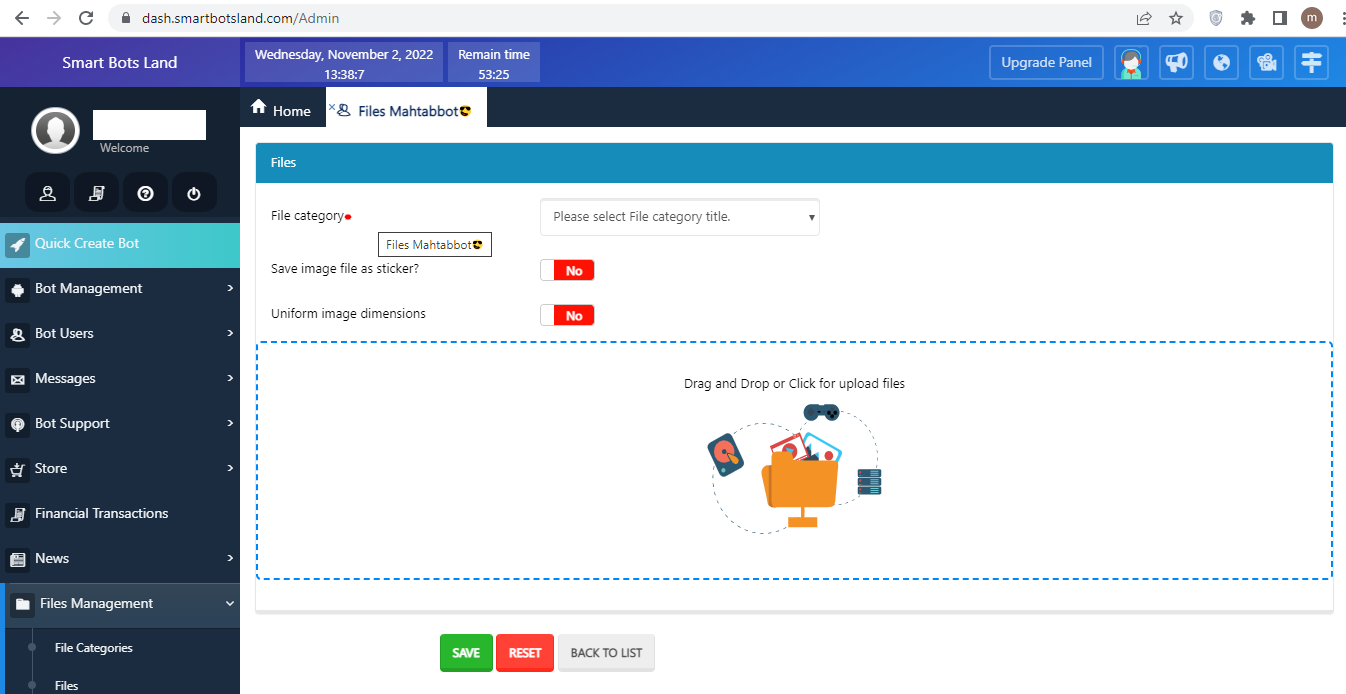This screenshot has width=1346, height=694.
Task: Click the 'Wednesday, November 2, 2022' date box
Action: coord(344,63)
